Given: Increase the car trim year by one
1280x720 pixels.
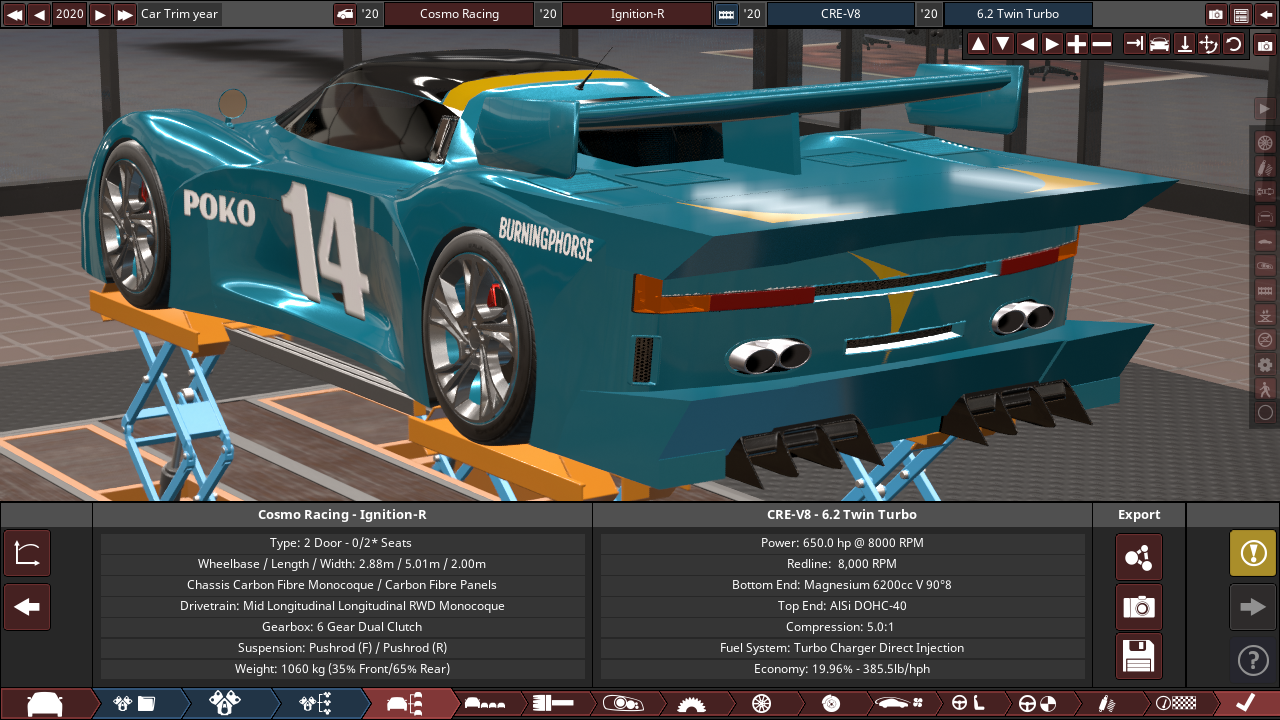Looking at the screenshot, I should coord(100,14).
